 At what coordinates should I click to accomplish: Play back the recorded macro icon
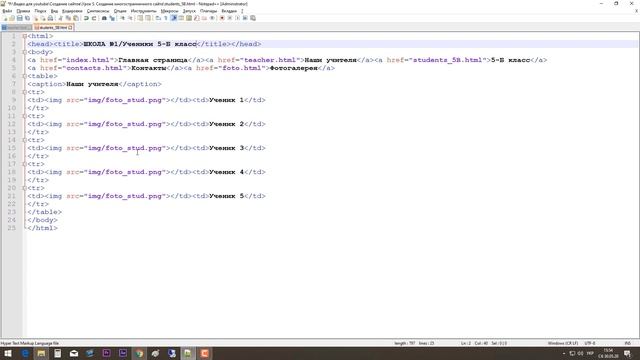[238, 18]
